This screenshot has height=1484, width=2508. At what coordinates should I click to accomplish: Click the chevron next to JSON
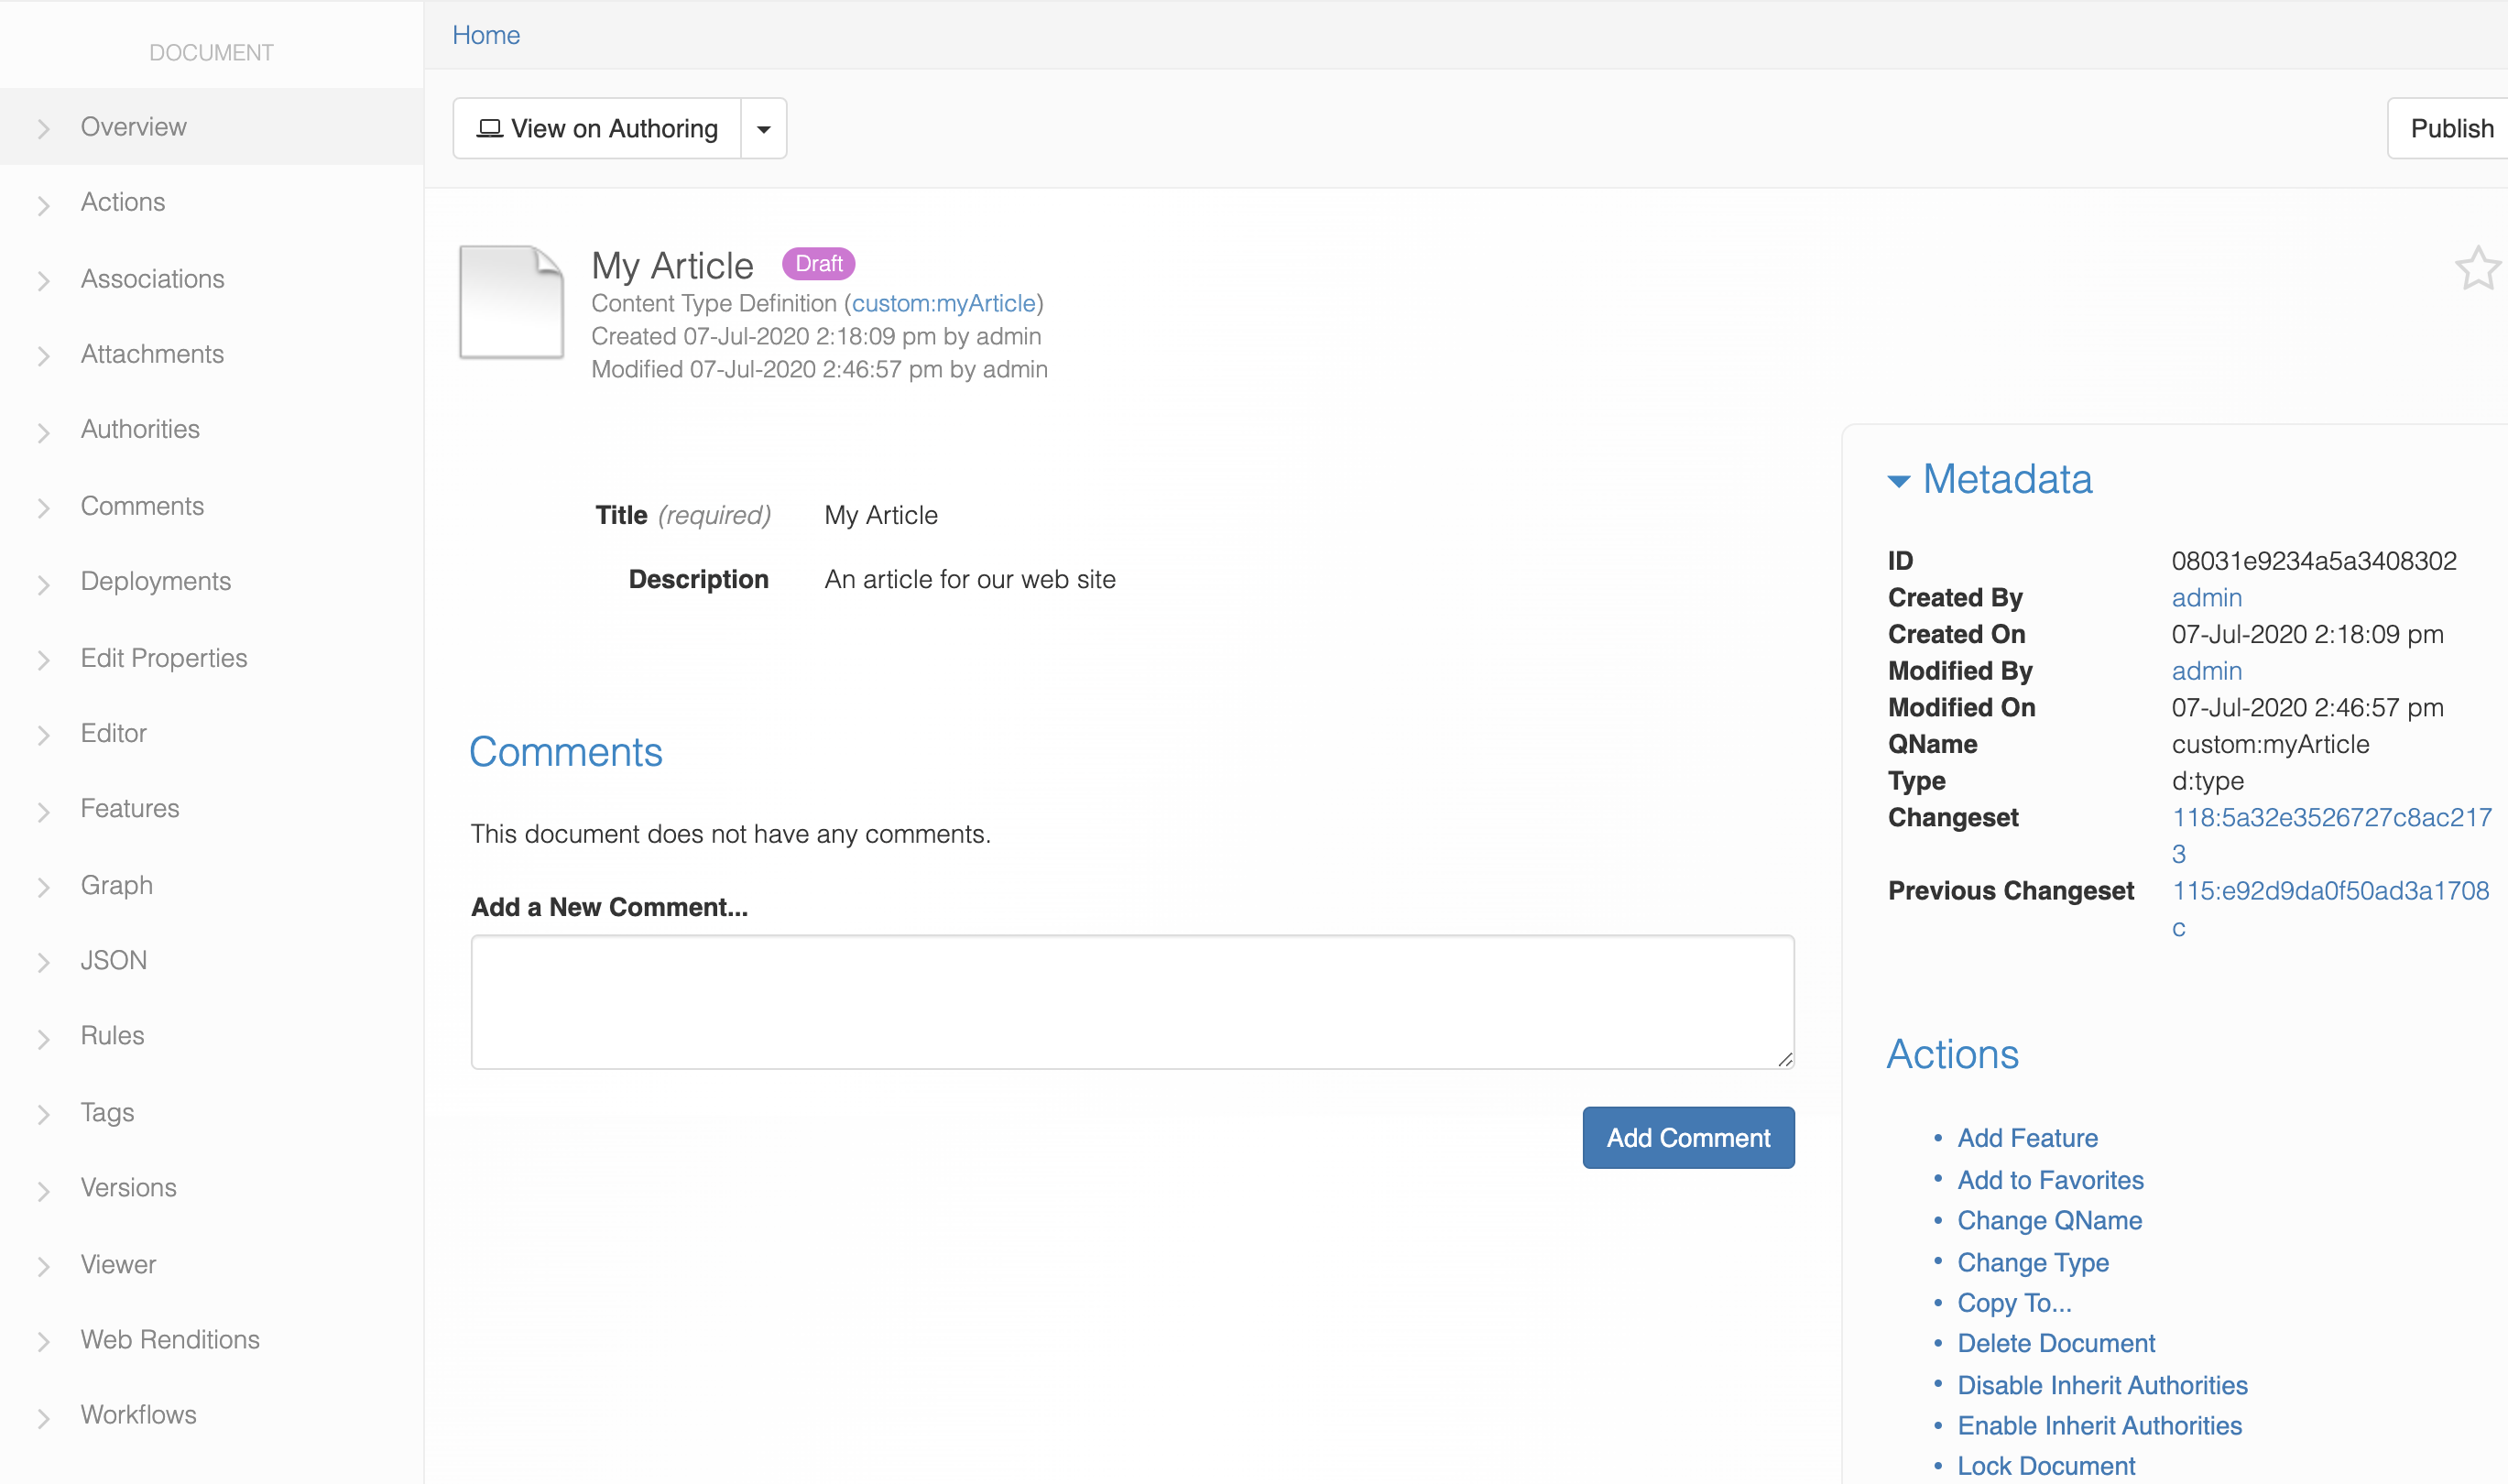tap(43, 962)
